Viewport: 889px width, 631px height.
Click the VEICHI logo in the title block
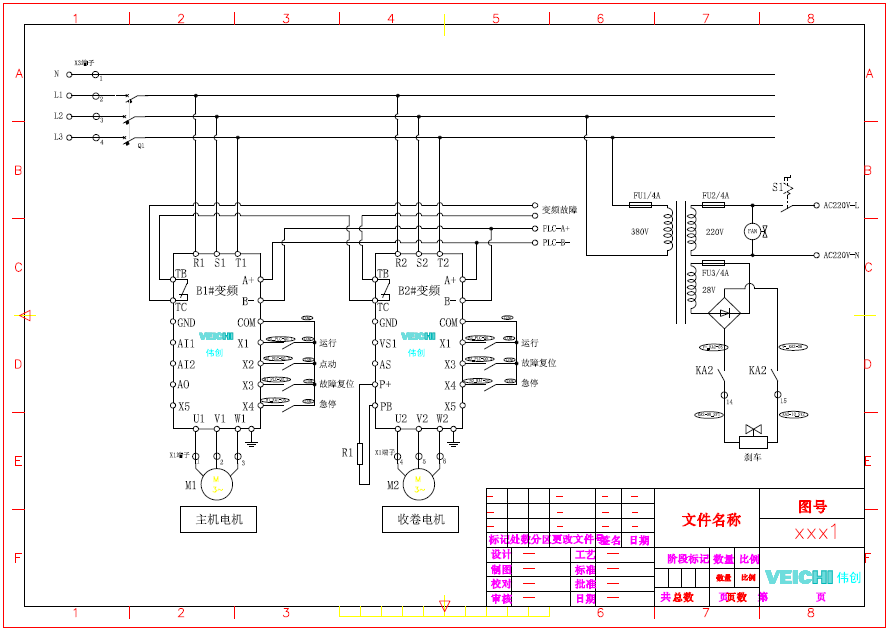pyautogui.click(x=799, y=577)
